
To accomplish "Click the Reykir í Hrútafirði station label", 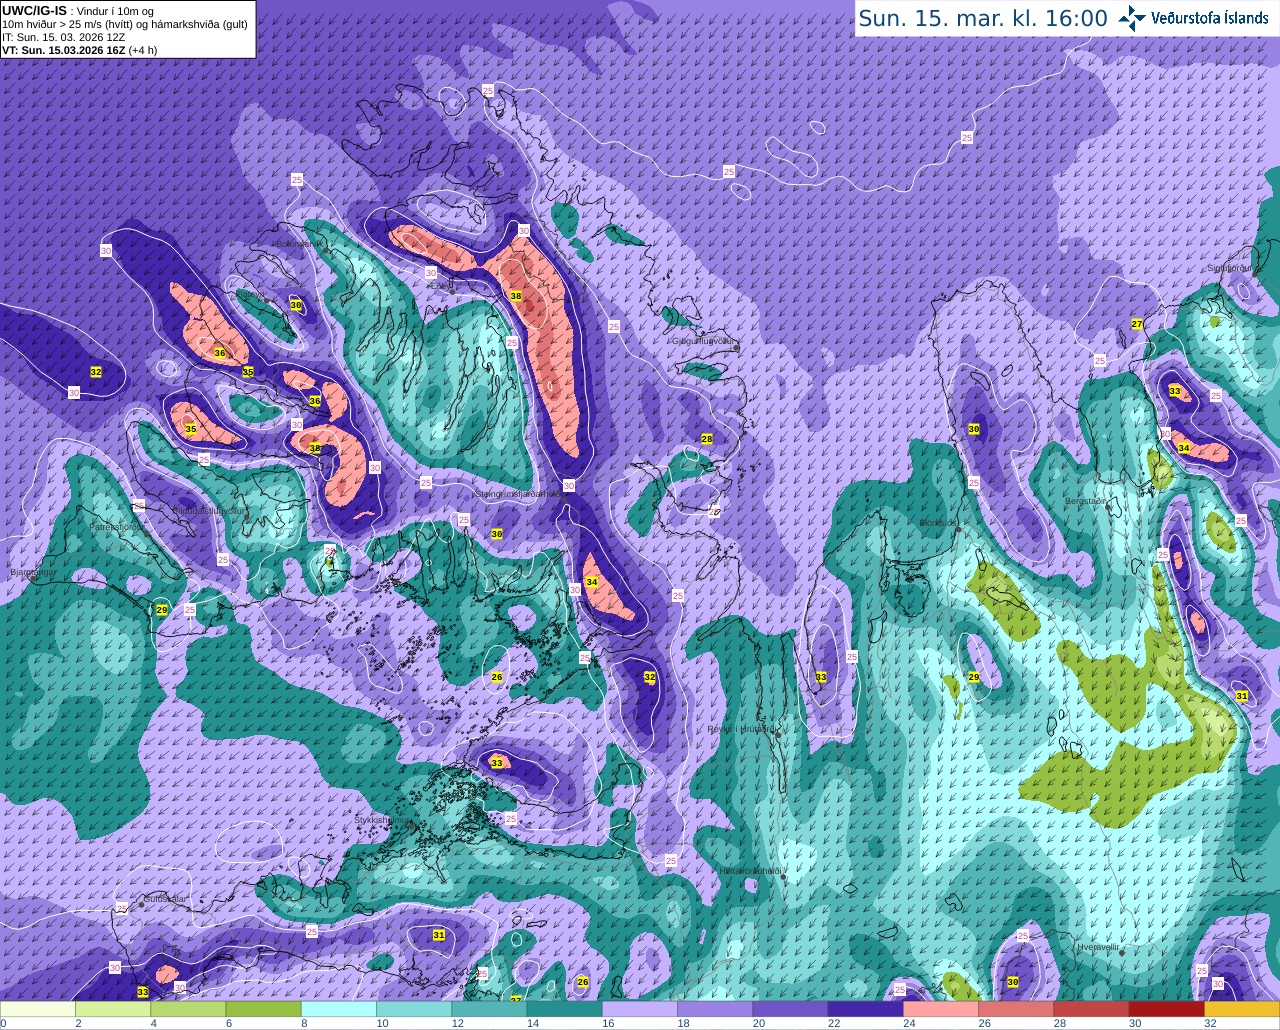I will [743, 729].
